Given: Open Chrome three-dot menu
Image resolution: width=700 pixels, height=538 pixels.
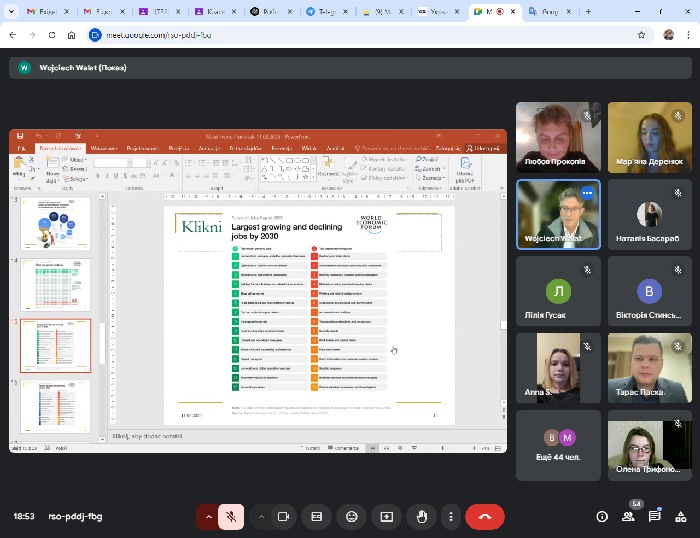Looking at the screenshot, I should click(688, 33).
